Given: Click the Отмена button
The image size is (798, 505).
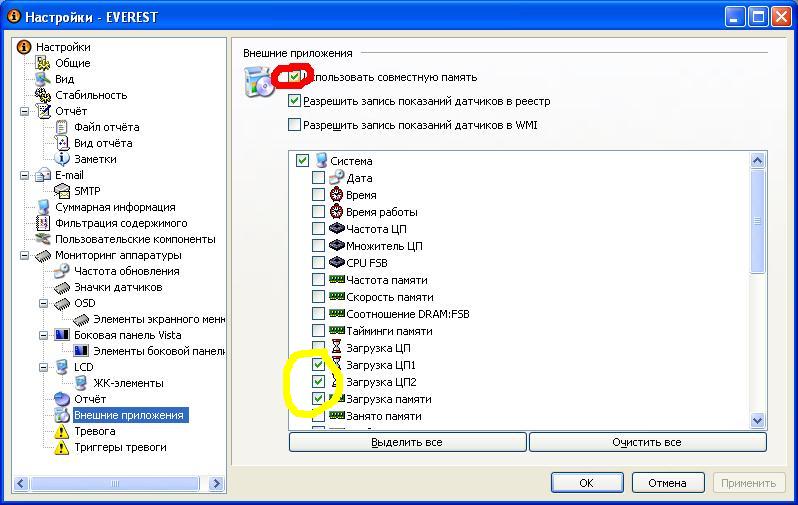Looking at the screenshot, I should (668, 483).
